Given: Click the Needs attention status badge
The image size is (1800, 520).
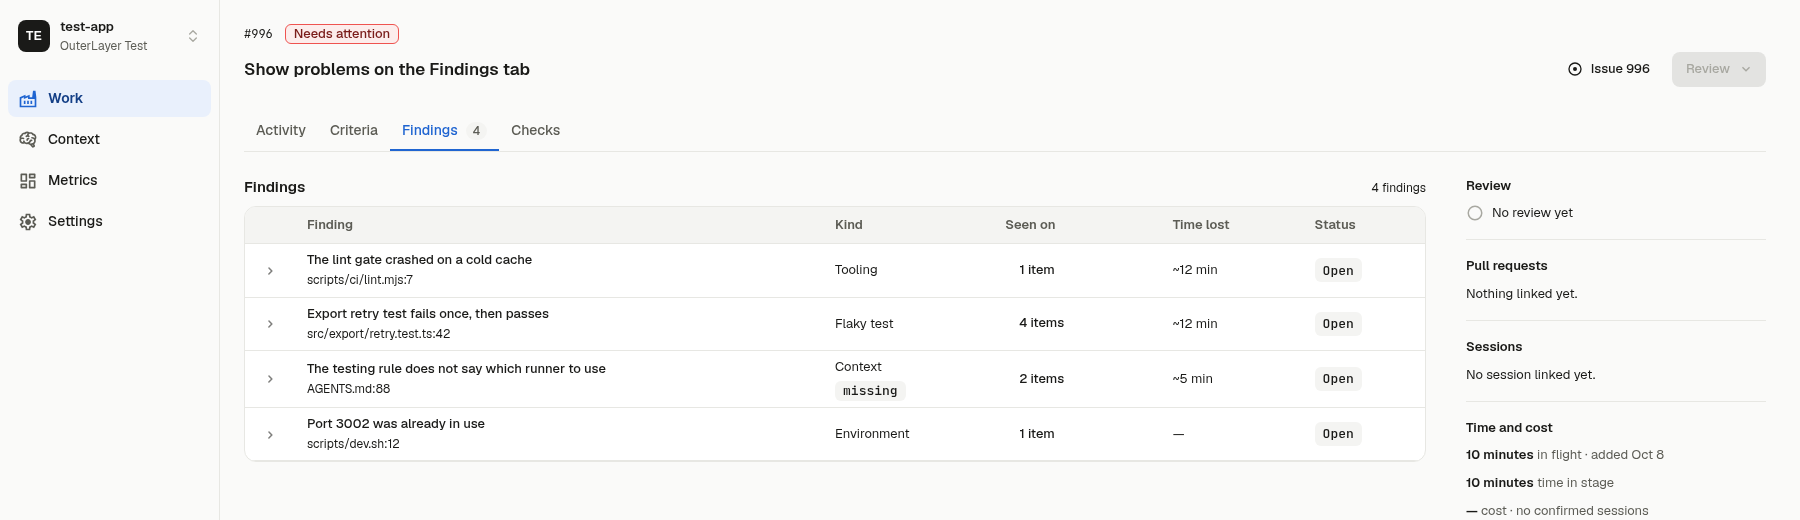Looking at the screenshot, I should pyautogui.click(x=342, y=34).
